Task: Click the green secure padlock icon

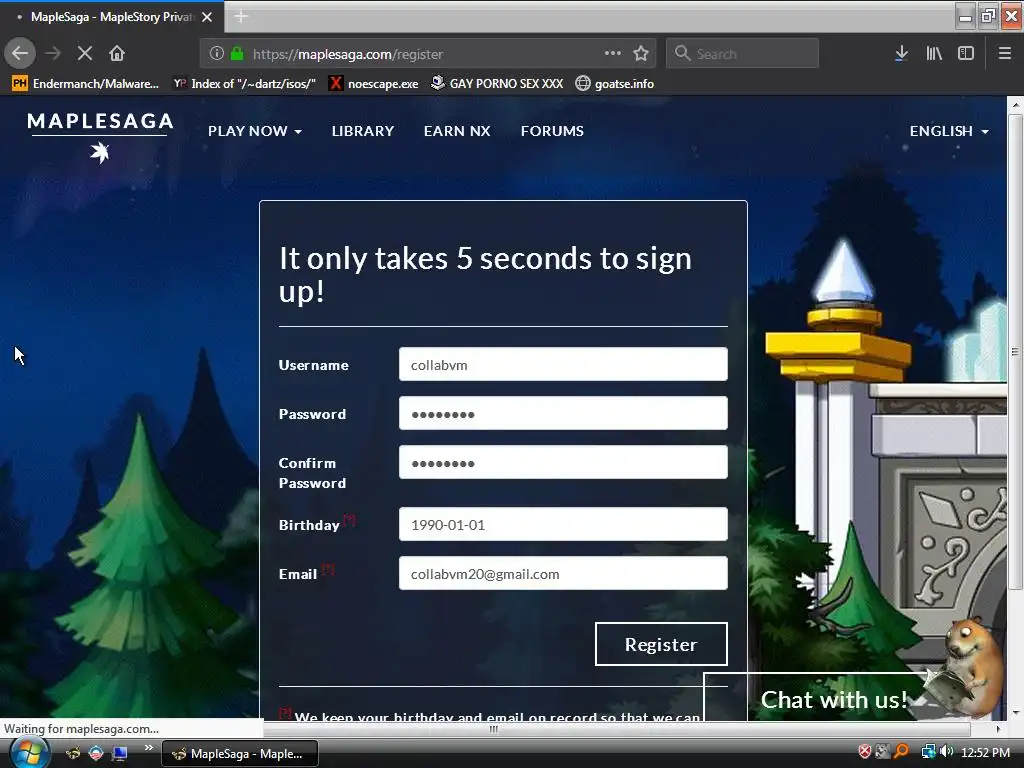Action: click(237, 54)
